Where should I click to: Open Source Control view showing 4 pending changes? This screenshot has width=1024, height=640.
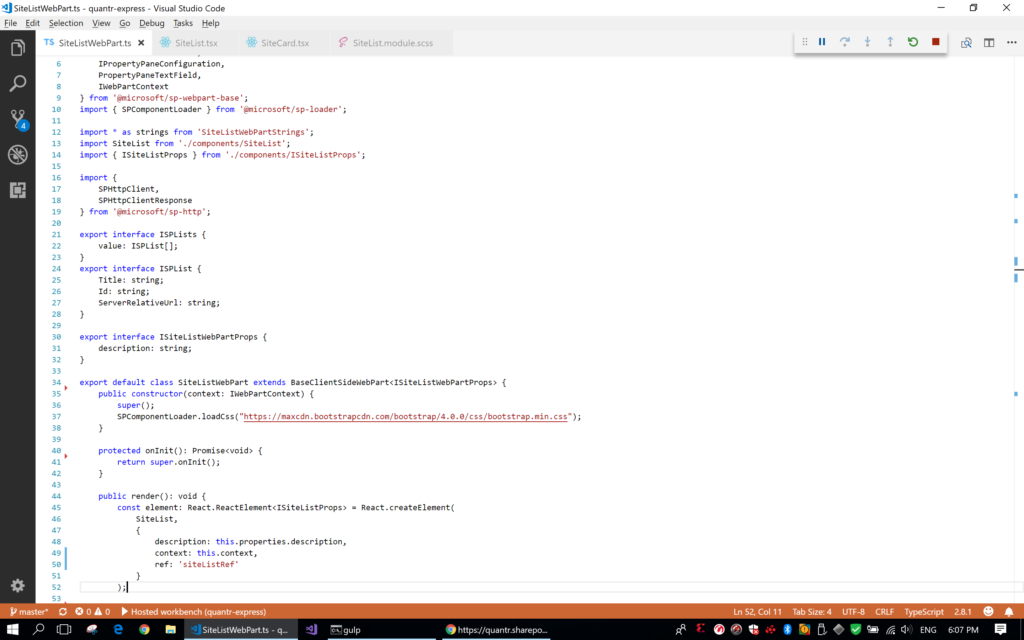16,122
